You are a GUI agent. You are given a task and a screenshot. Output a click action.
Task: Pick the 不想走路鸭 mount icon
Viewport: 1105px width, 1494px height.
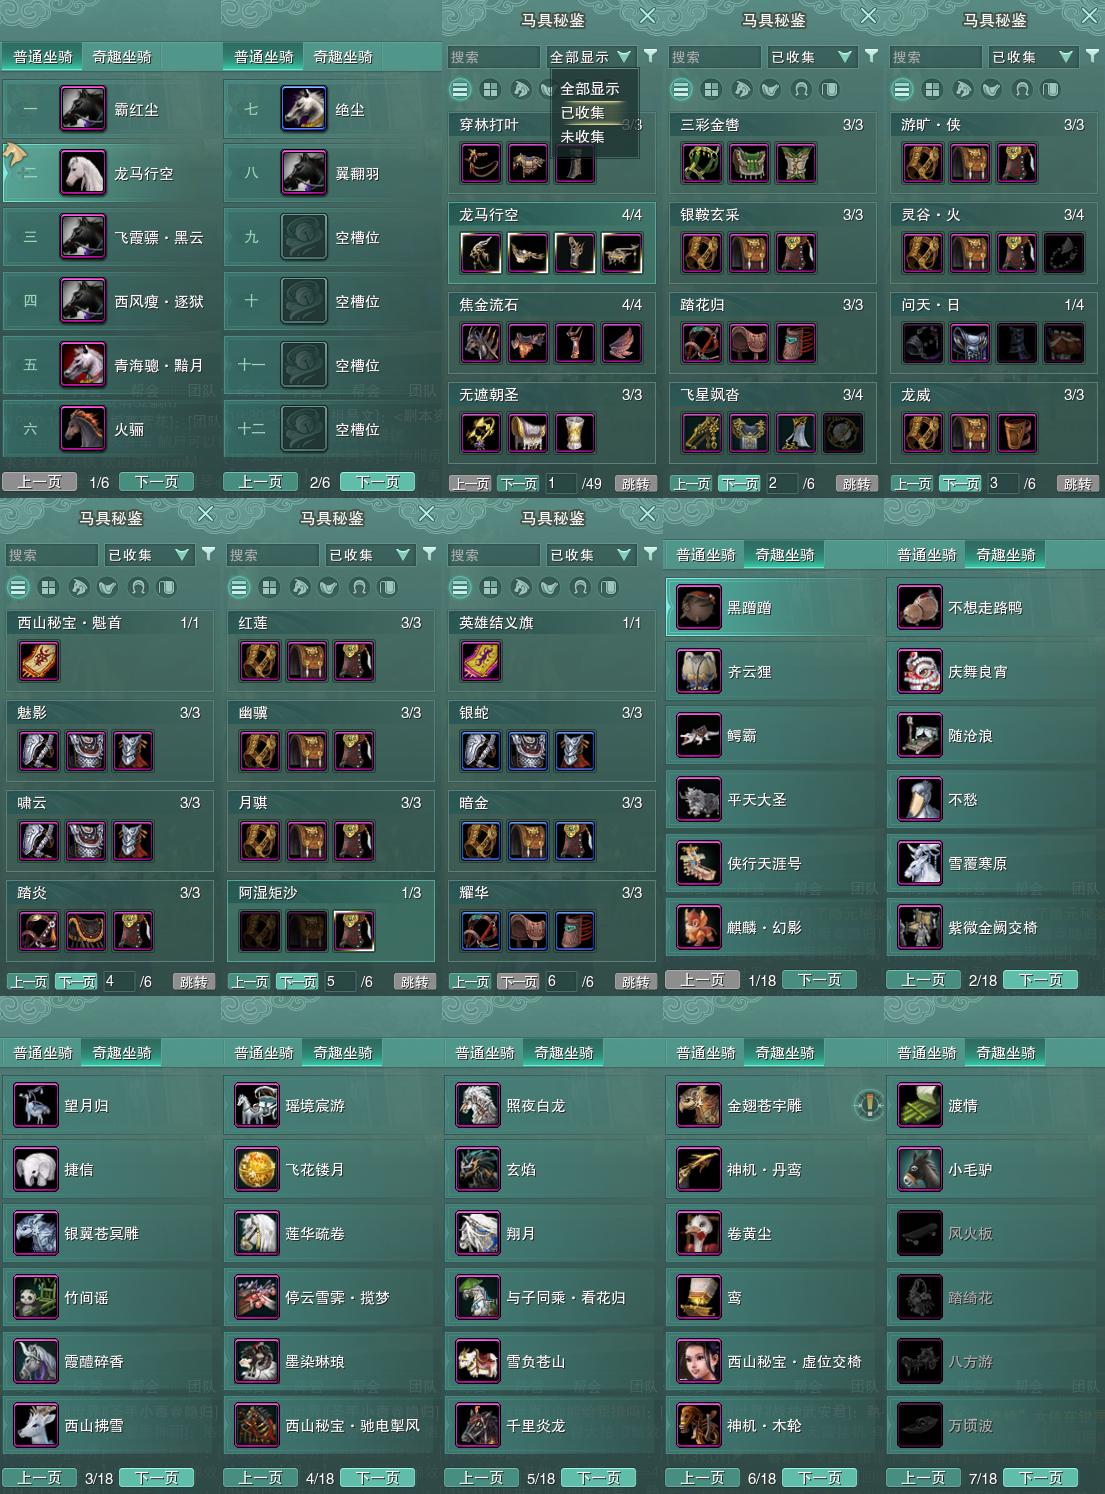click(x=920, y=607)
